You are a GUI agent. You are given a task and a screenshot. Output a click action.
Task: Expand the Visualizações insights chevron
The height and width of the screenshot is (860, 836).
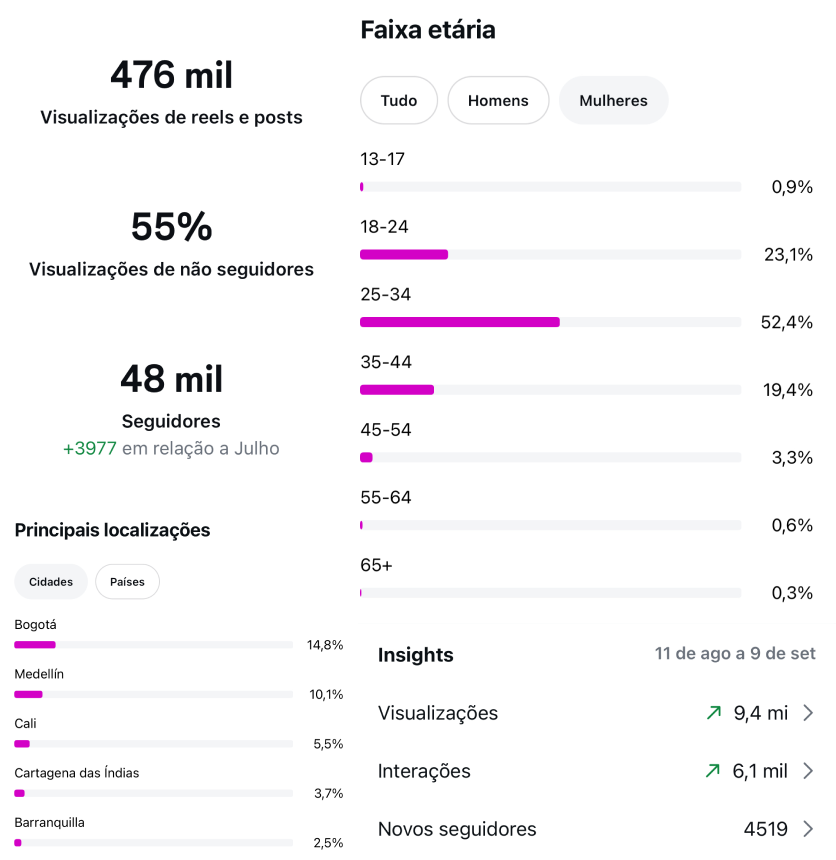tap(808, 713)
